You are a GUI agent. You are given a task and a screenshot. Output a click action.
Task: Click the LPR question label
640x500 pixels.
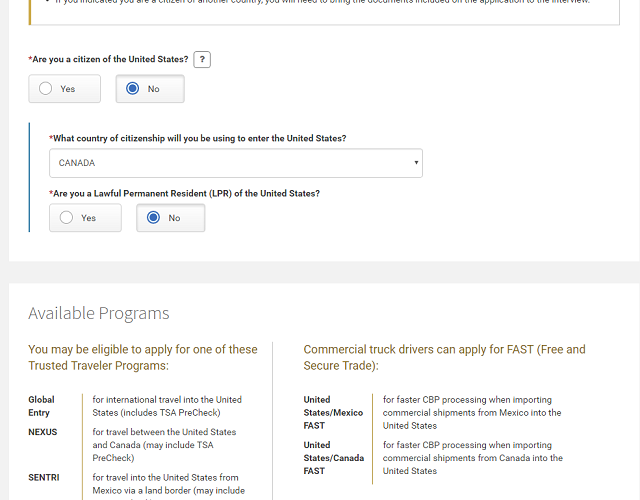pyautogui.click(x=184, y=193)
